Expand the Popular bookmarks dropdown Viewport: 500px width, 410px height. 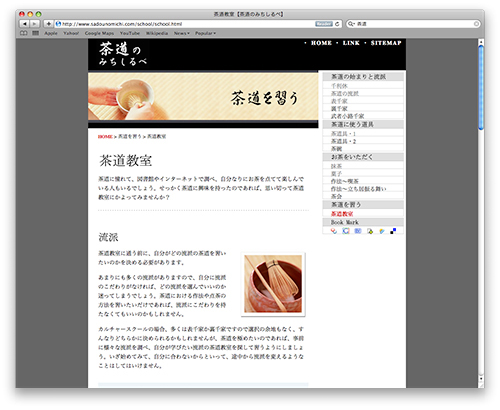pyautogui.click(x=205, y=33)
